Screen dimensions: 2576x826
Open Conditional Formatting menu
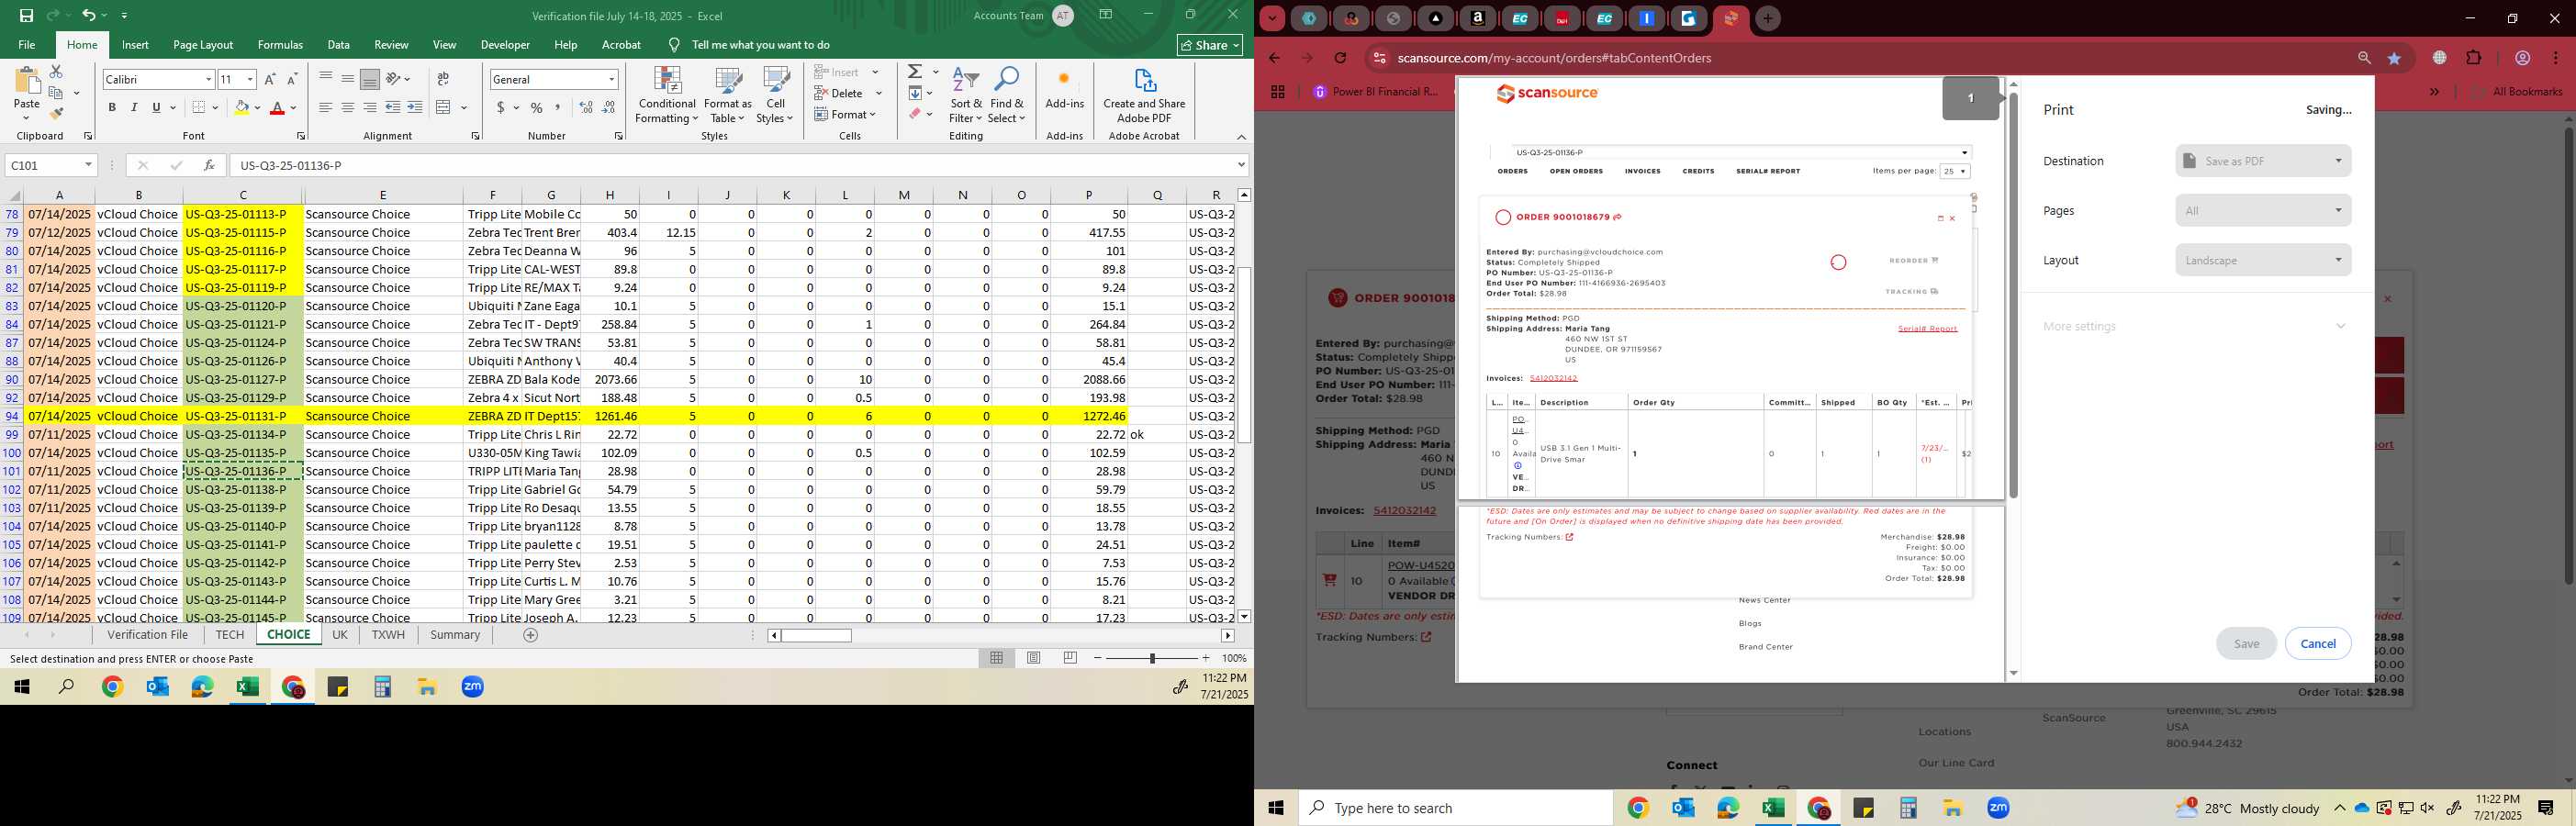point(667,95)
